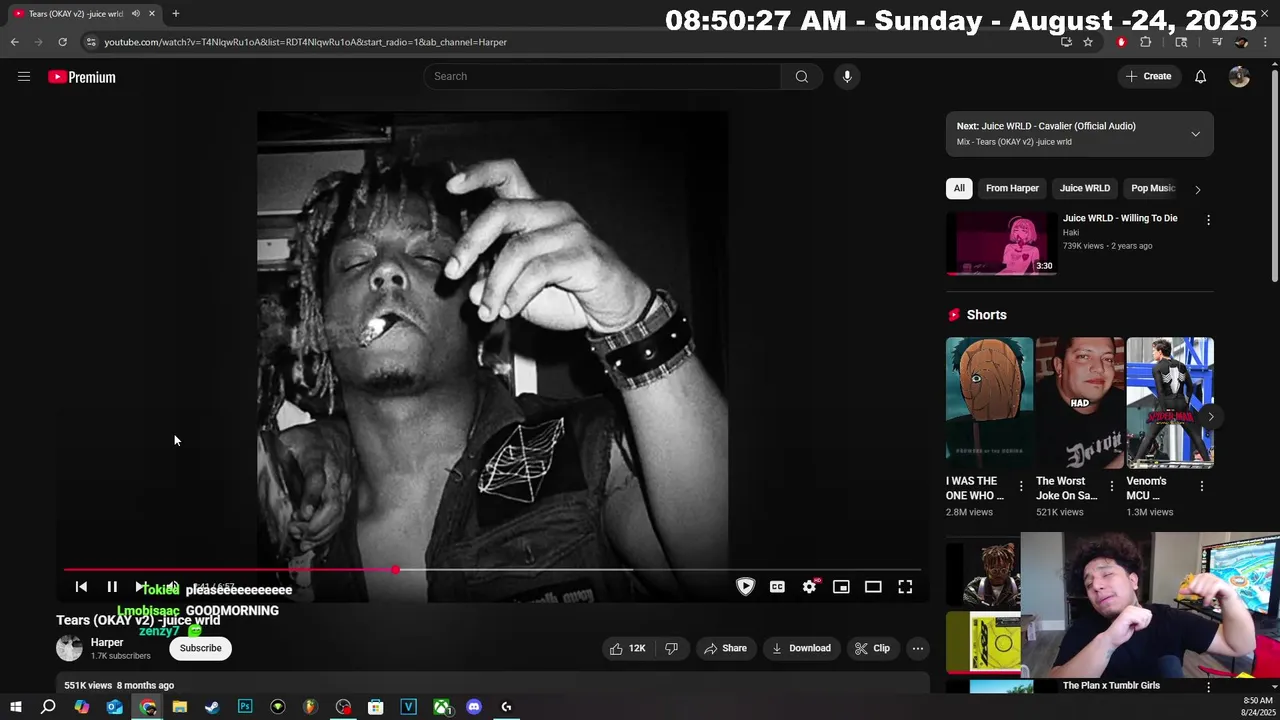Image resolution: width=1280 pixels, height=720 pixels.
Task: Share this video
Action: click(725, 648)
